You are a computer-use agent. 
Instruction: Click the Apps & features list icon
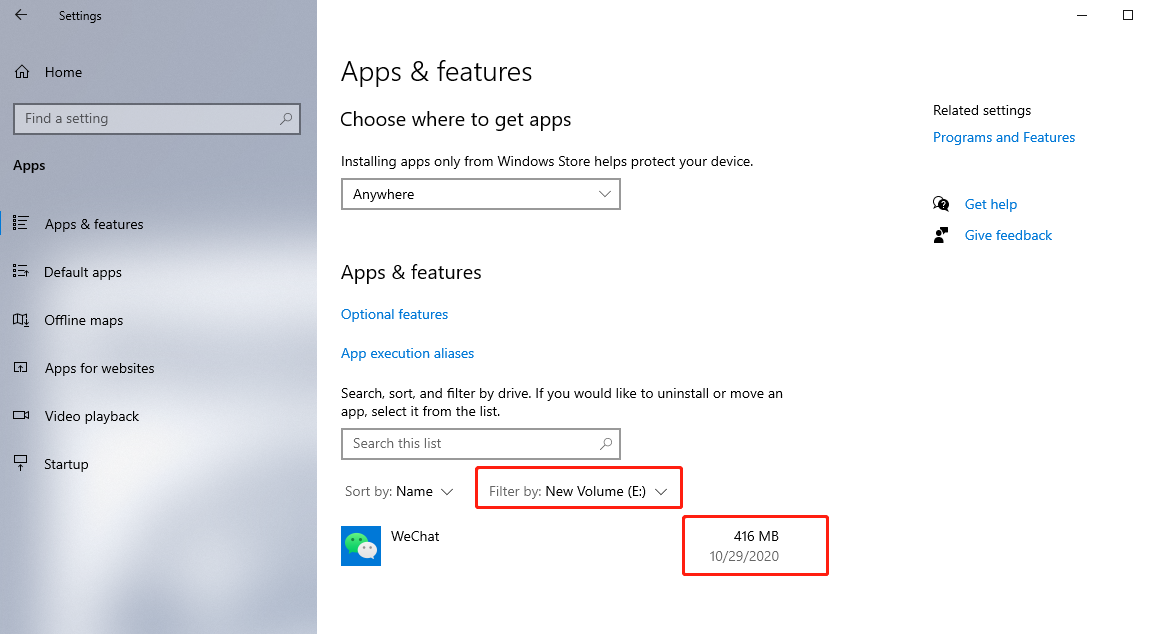21,223
